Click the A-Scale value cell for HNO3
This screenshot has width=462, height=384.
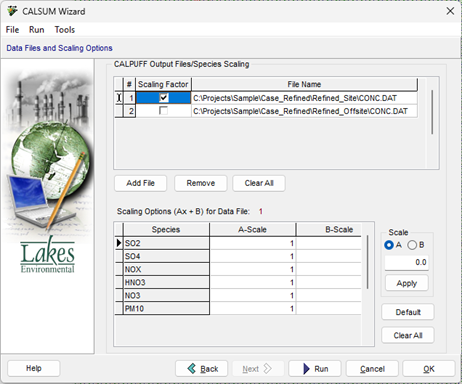coord(253,282)
